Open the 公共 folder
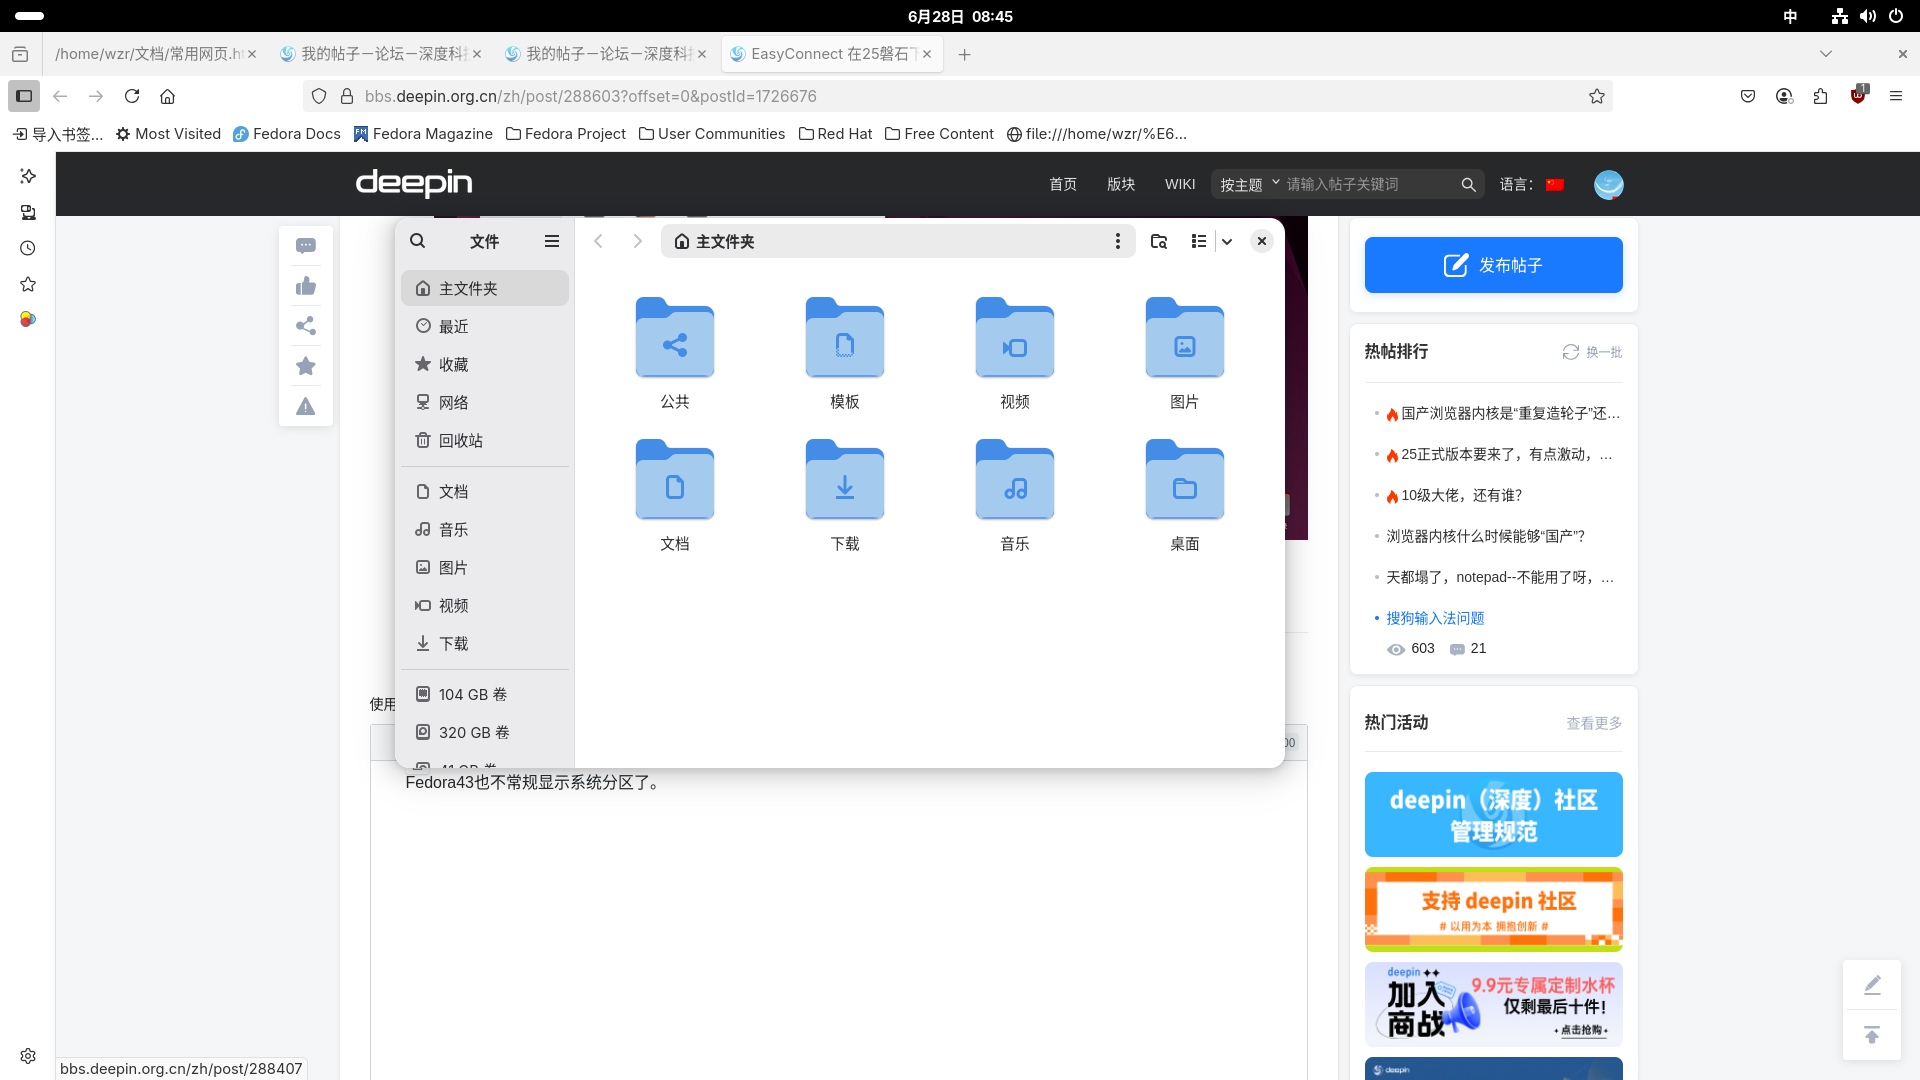The height and width of the screenshot is (1080, 1920). click(x=675, y=354)
